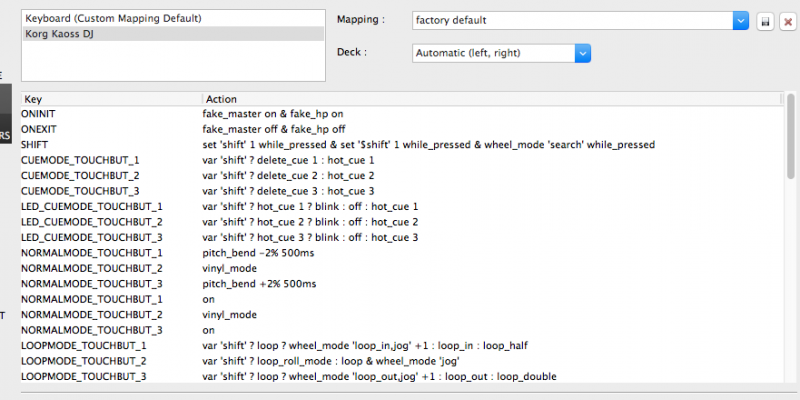Select Korg Kaoss DJ in the device list
The height and width of the screenshot is (400, 800).
pyautogui.click(x=172, y=33)
